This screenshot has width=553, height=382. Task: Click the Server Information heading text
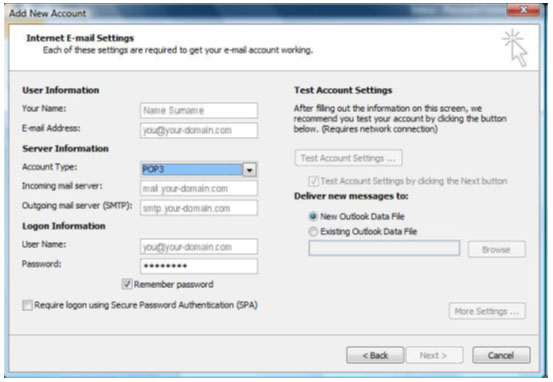pos(65,148)
